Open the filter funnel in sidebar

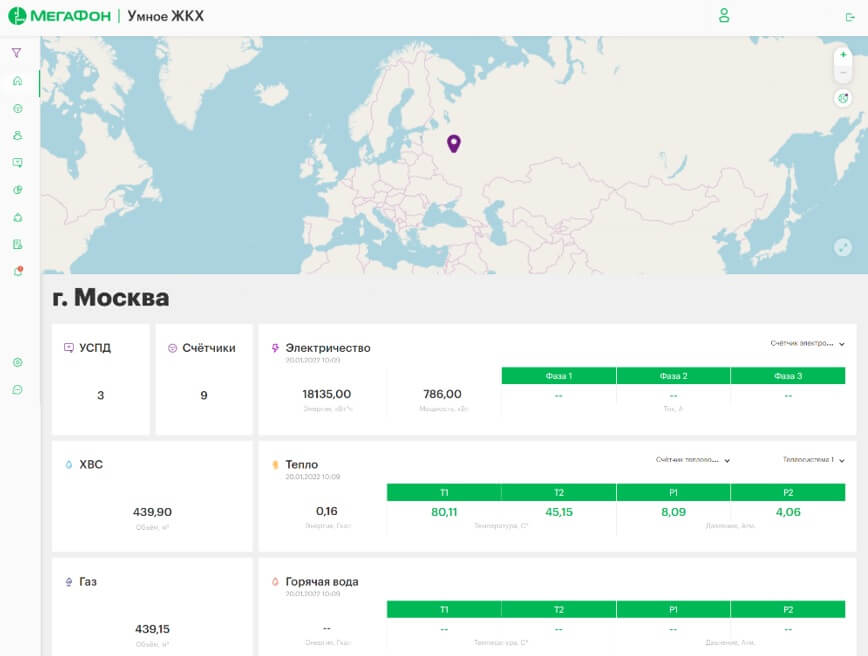tap(17, 53)
